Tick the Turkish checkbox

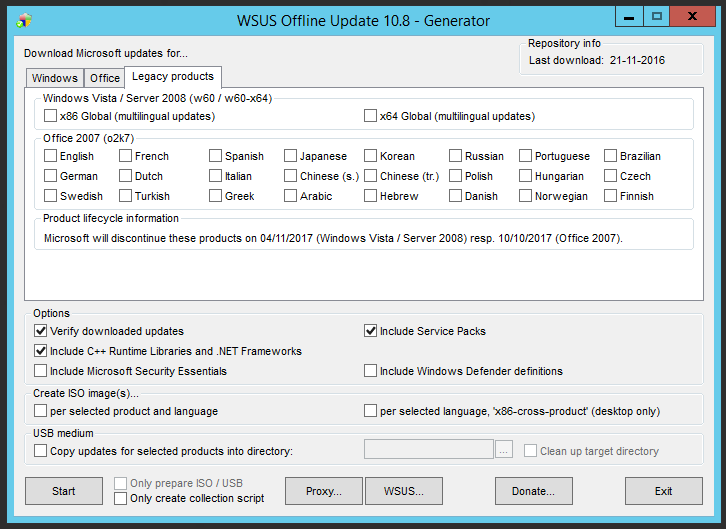pyautogui.click(x=125, y=196)
